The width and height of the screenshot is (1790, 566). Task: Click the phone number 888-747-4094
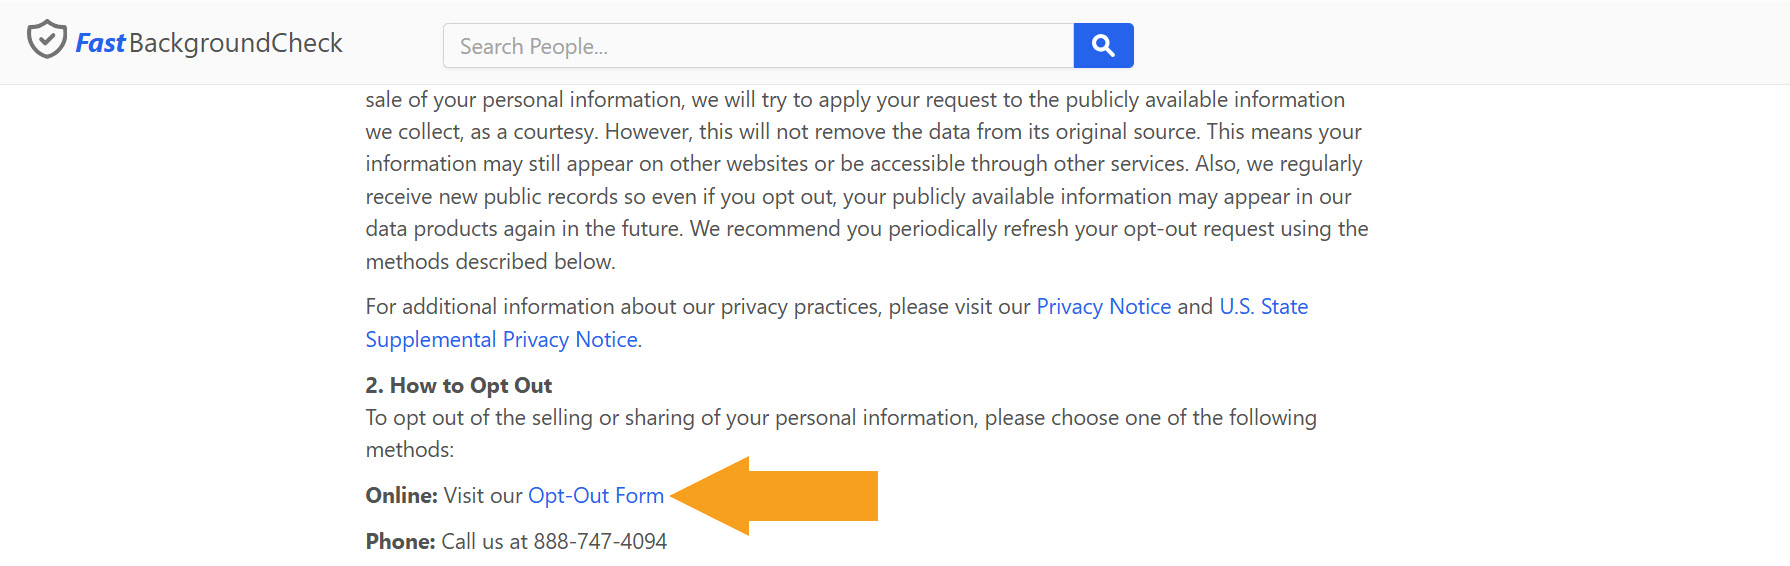pos(600,542)
